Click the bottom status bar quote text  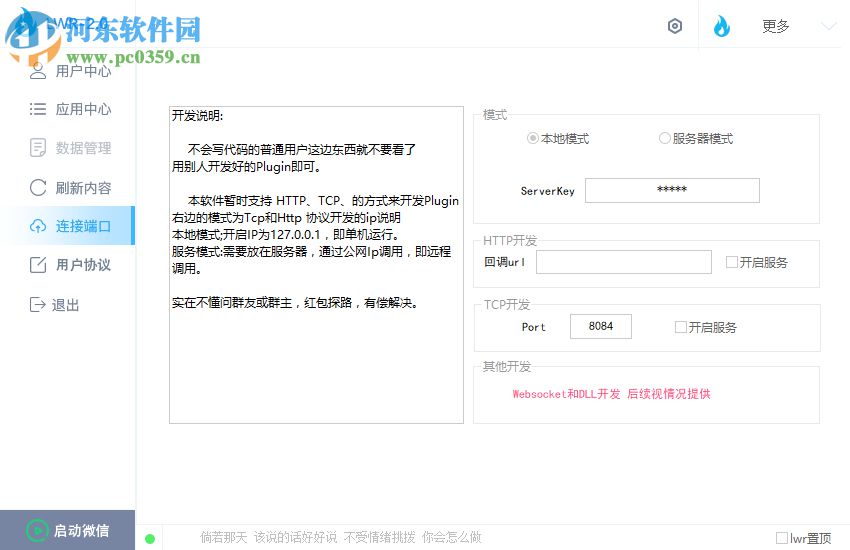pyautogui.click(x=341, y=537)
